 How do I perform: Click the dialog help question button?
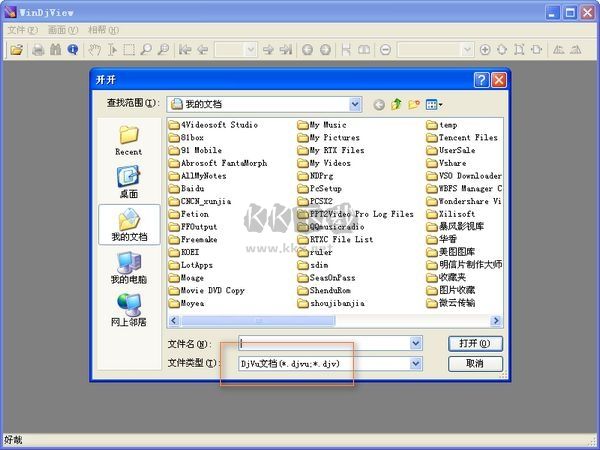click(x=481, y=80)
